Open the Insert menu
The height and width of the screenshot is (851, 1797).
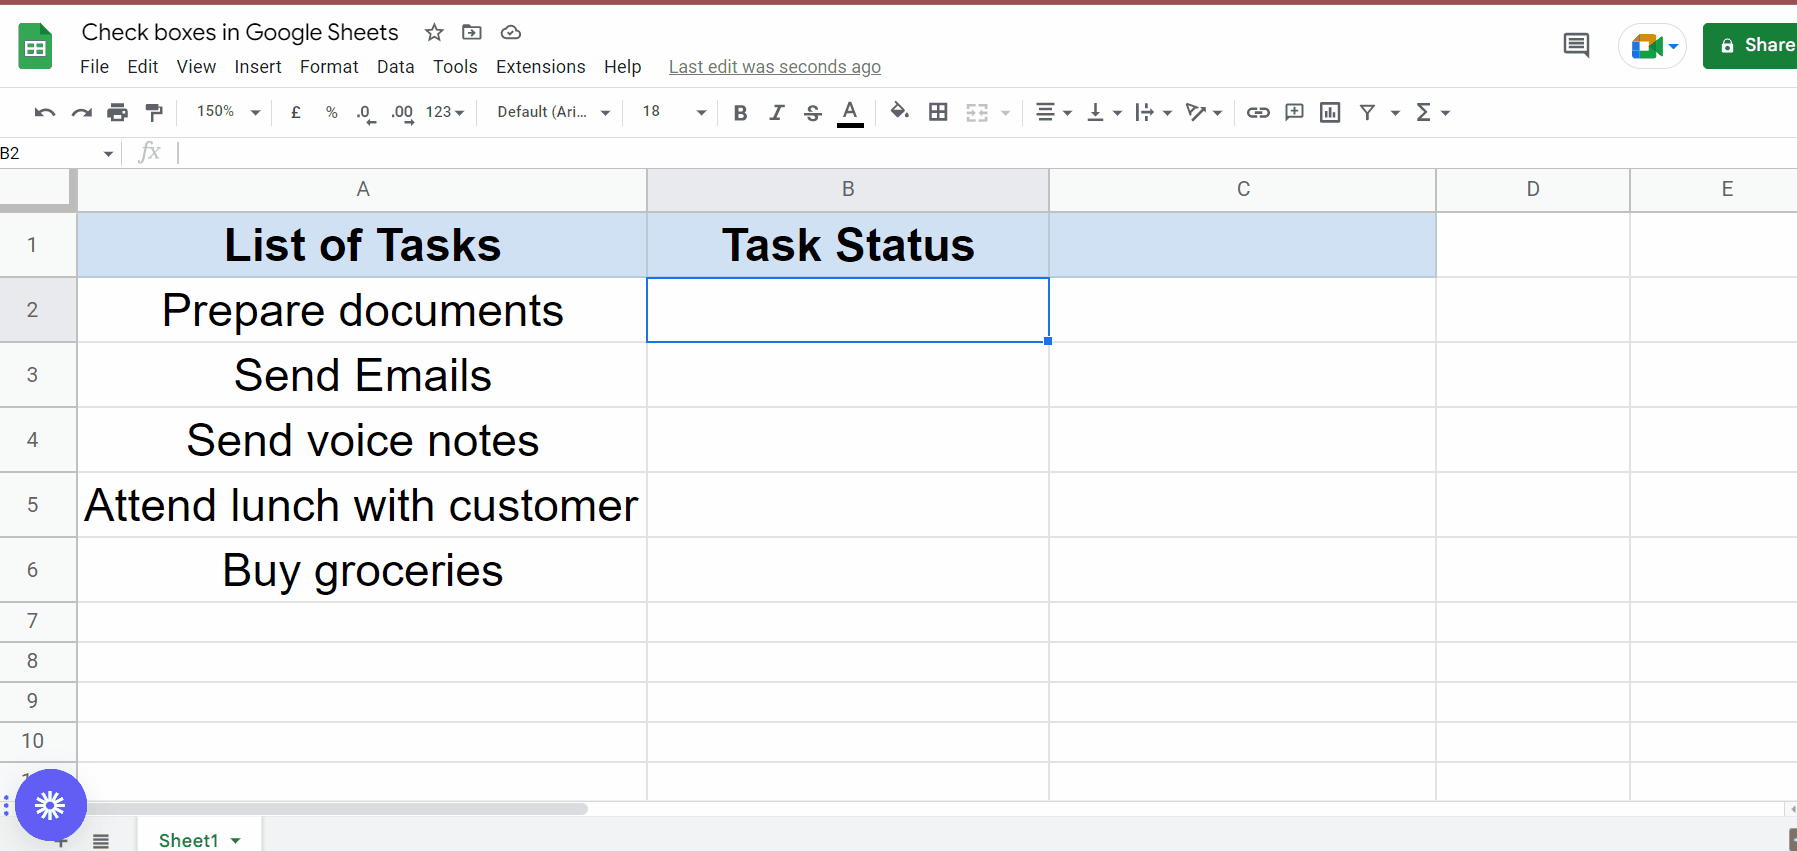(258, 67)
